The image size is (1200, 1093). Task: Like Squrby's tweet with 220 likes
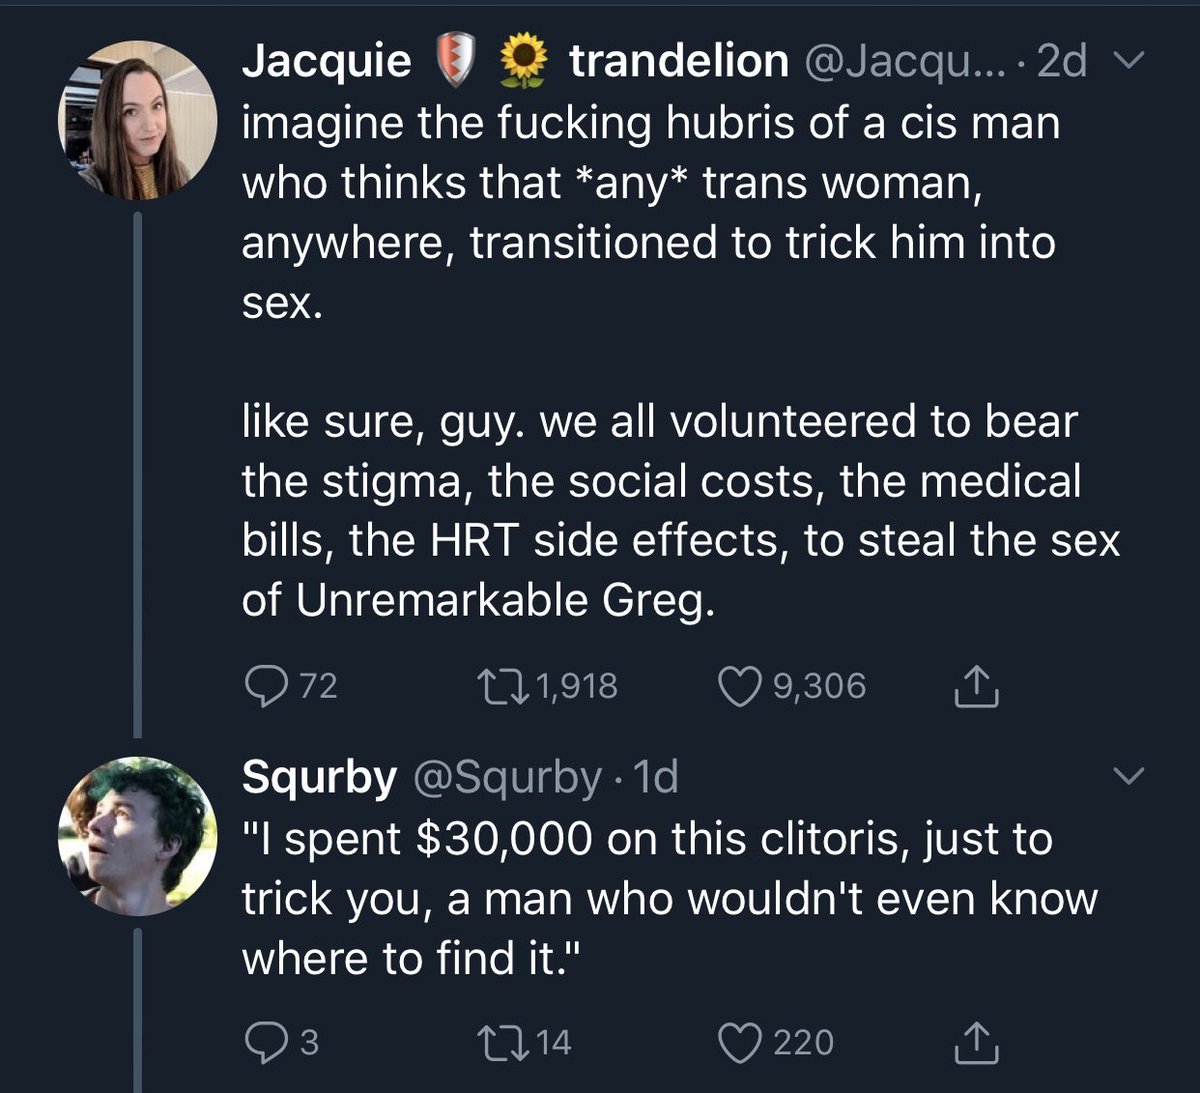740,1042
